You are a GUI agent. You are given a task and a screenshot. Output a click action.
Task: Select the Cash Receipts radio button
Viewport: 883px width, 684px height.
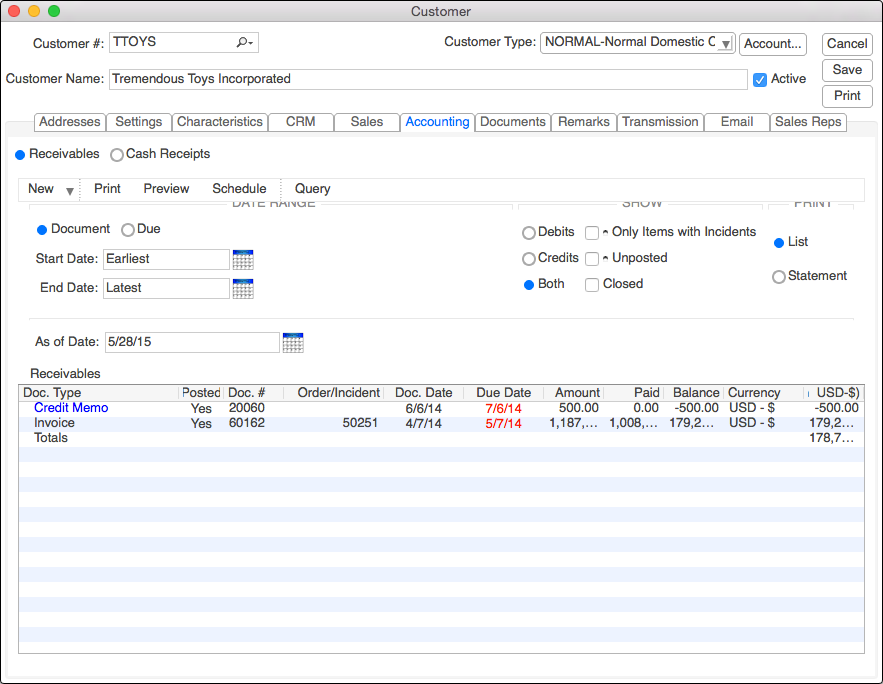117,155
